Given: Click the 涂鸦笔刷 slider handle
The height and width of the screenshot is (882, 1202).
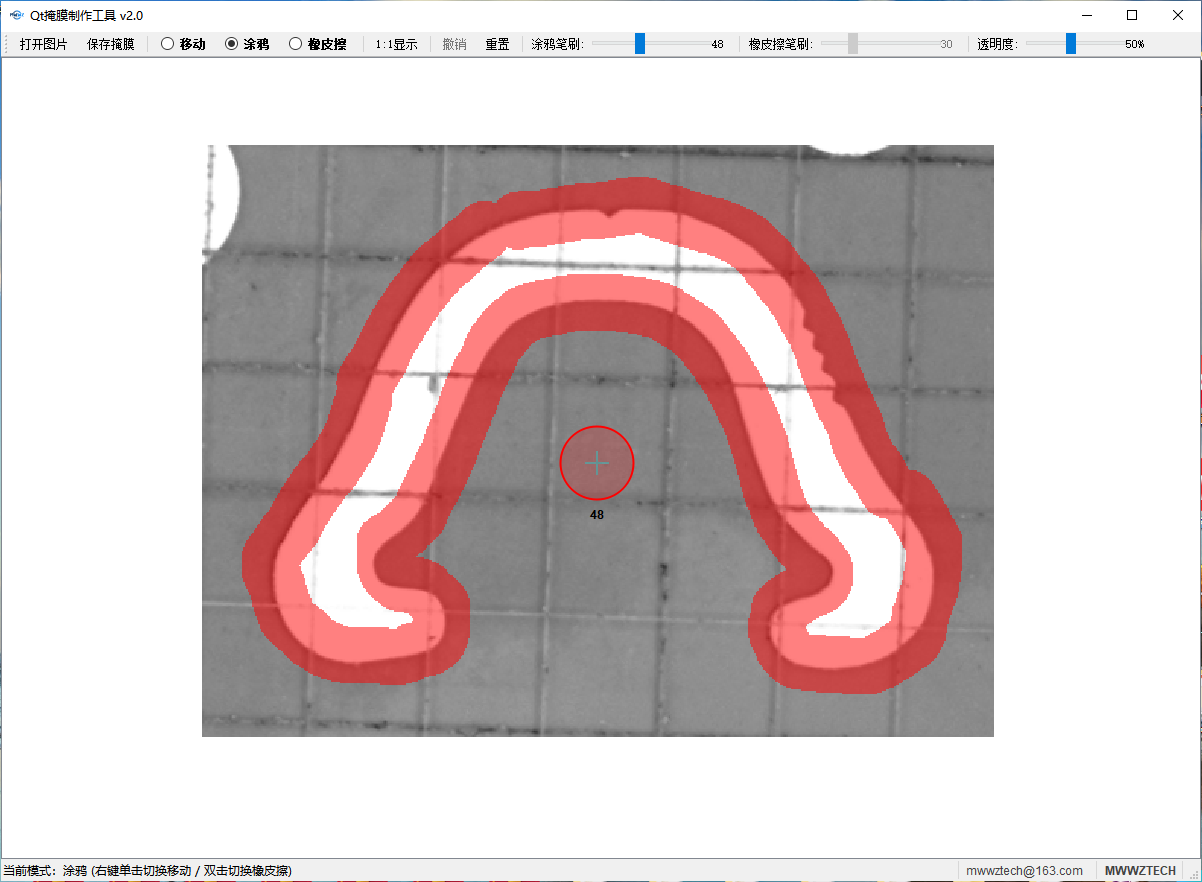Looking at the screenshot, I should click(640, 44).
